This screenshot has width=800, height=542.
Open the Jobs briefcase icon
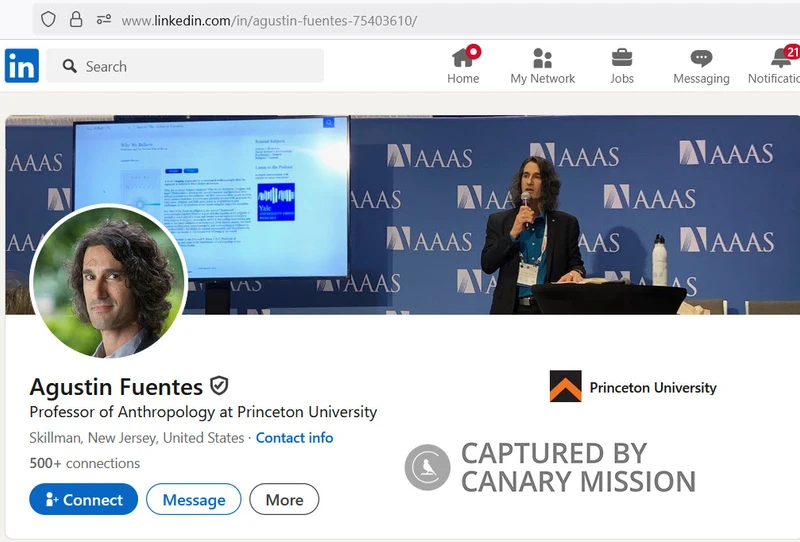click(622, 58)
